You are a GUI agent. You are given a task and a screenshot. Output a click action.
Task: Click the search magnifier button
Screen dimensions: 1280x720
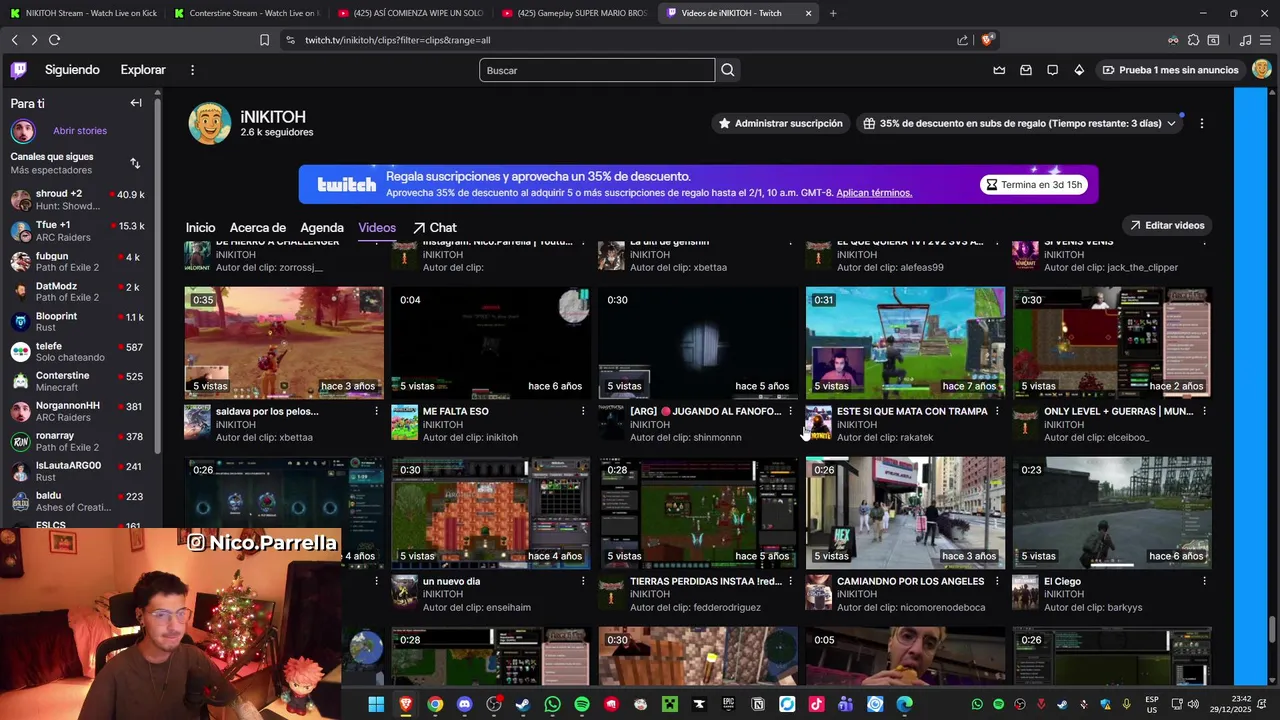click(728, 70)
